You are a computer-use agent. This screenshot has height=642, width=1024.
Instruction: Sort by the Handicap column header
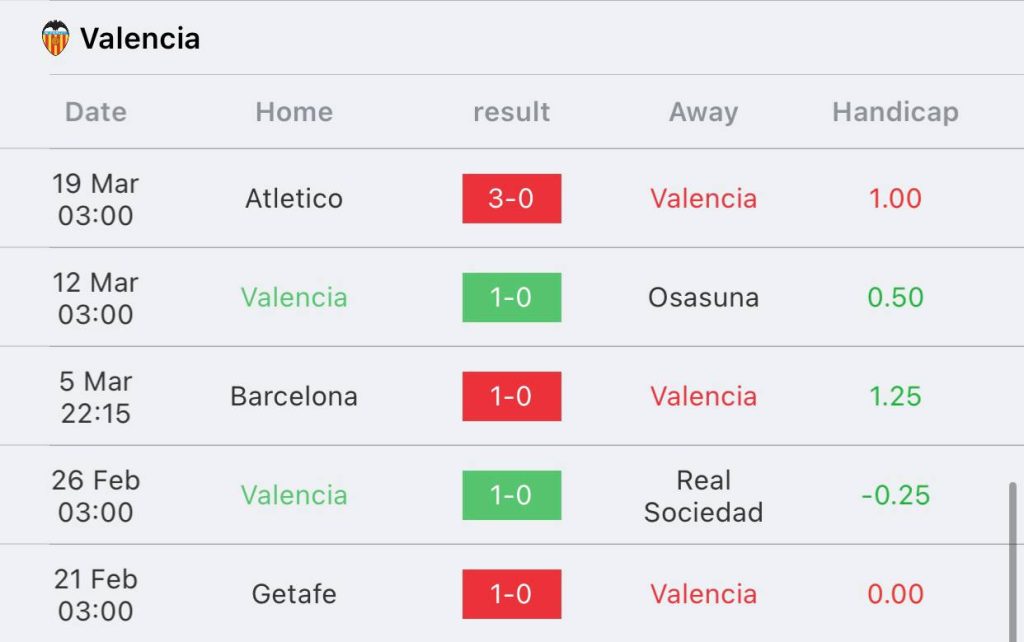[x=895, y=112]
